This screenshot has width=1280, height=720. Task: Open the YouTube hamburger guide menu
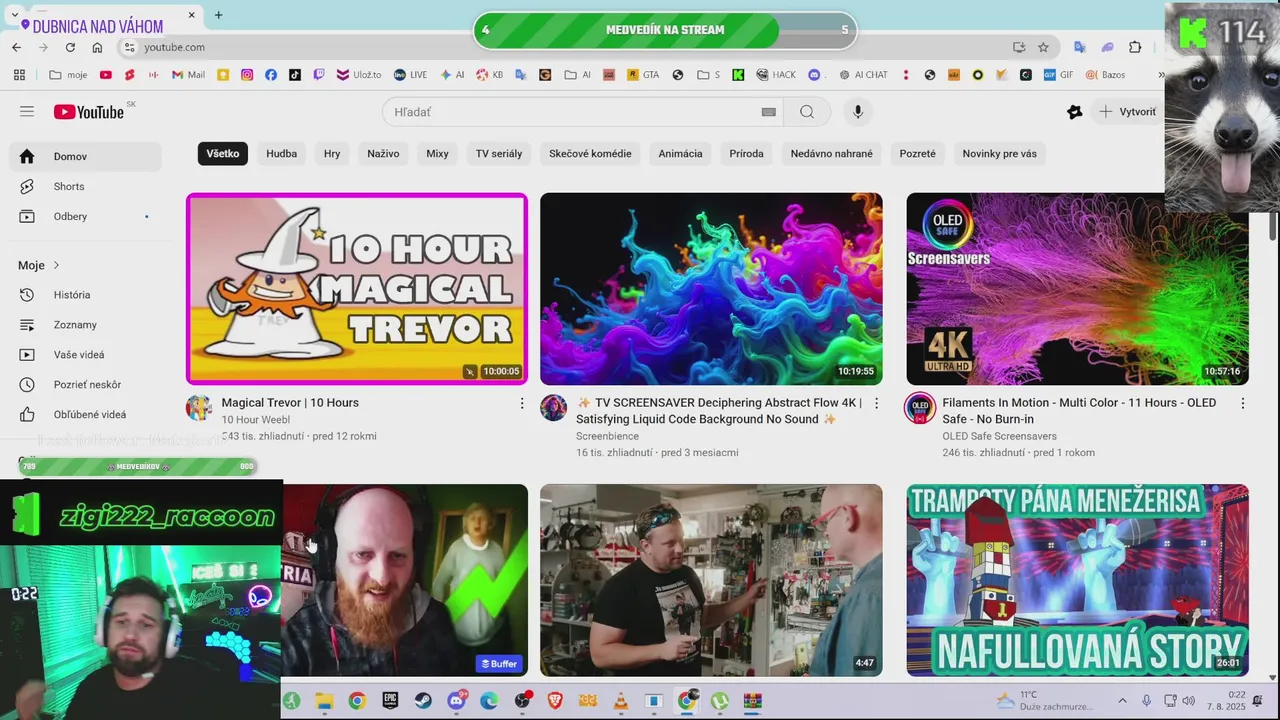[x=27, y=112]
